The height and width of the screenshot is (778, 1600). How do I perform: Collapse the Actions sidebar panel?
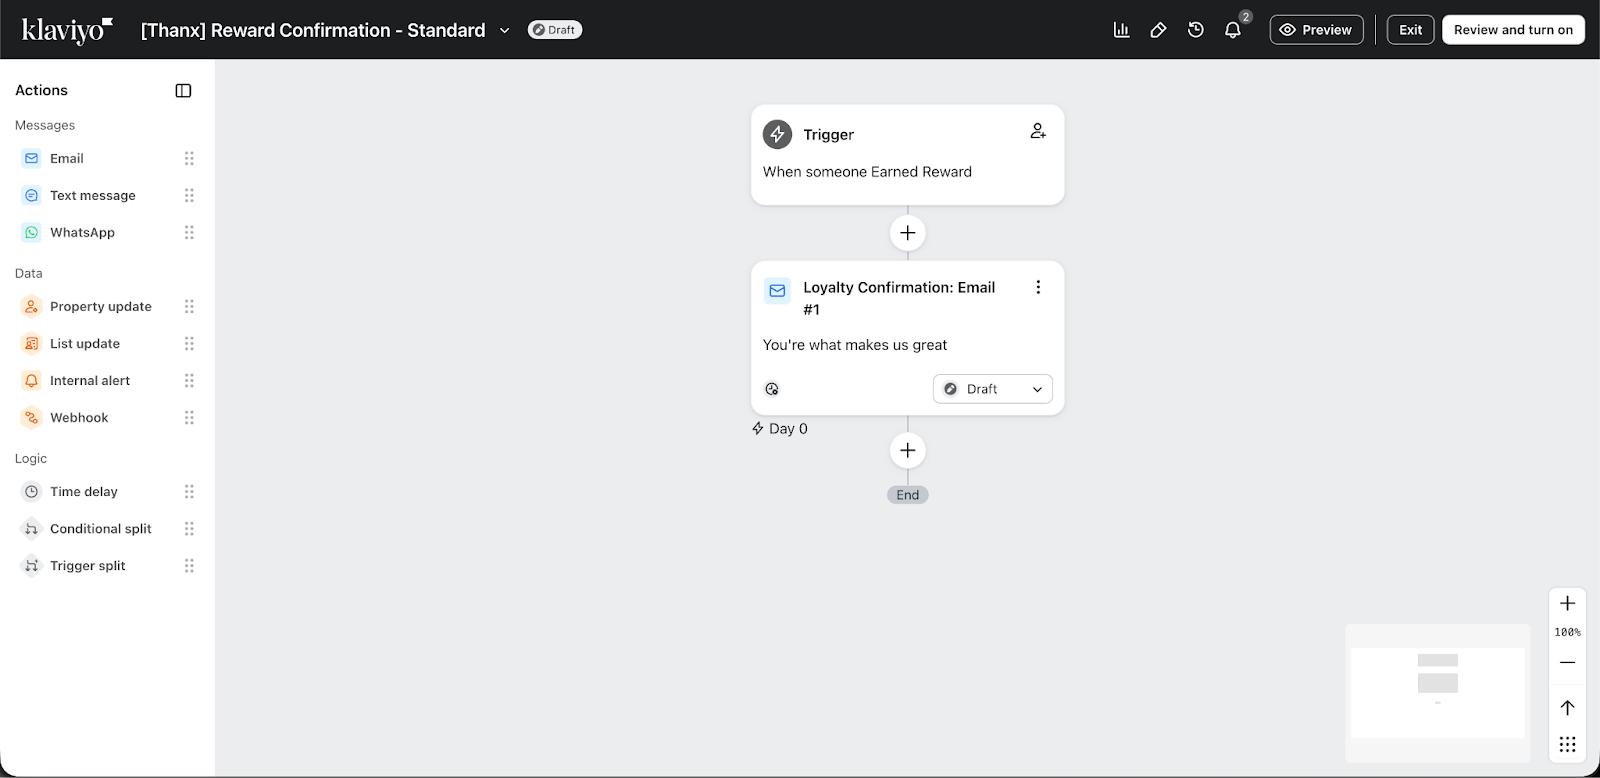[183, 91]
